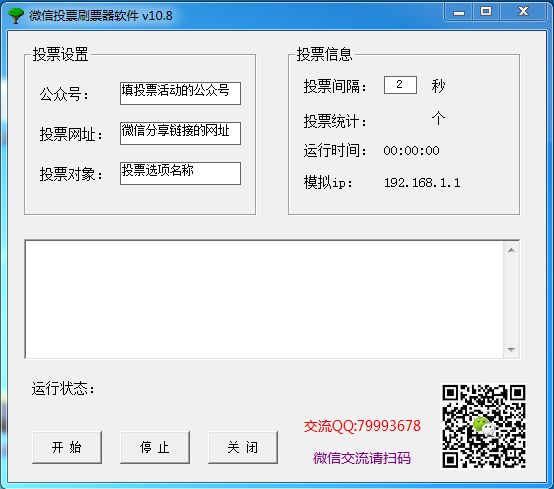Click the 投票设置 group title

(60, 54)
